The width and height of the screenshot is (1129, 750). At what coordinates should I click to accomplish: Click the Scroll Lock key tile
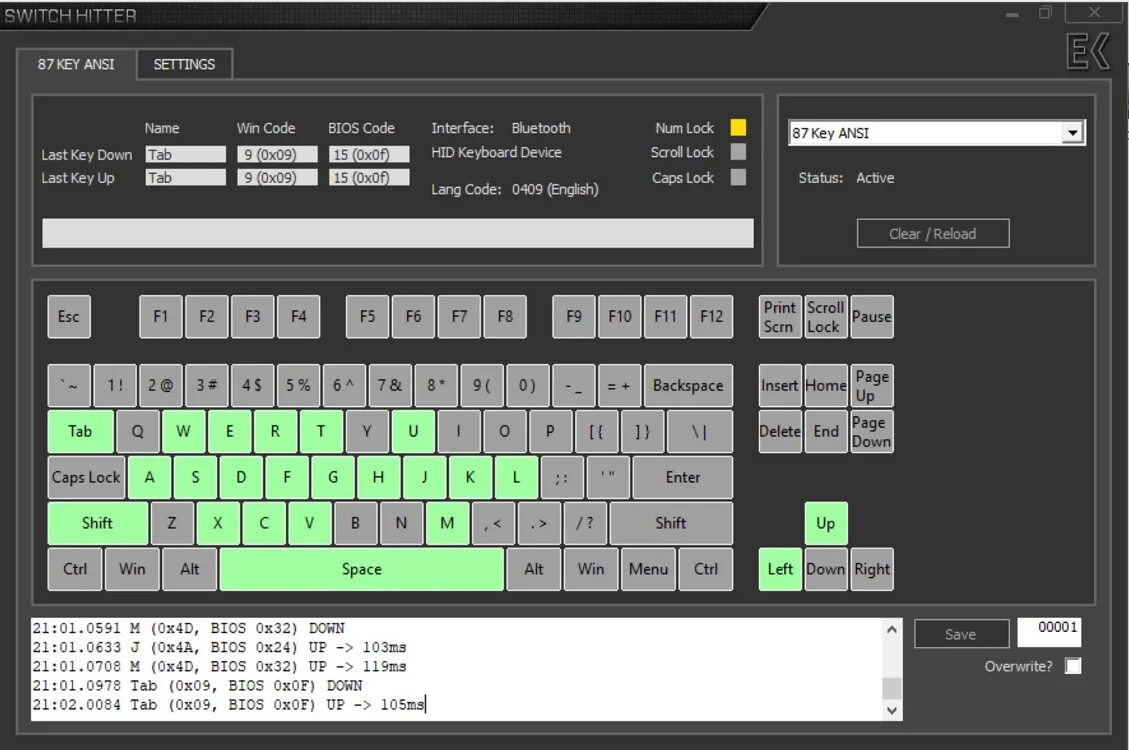825,317
